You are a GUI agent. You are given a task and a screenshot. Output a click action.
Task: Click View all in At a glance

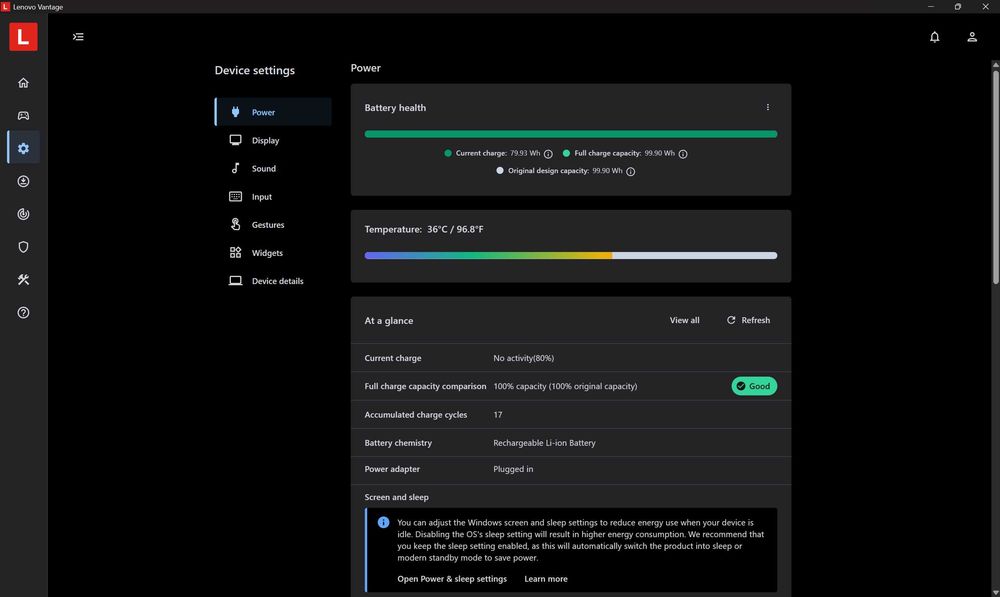pyautogui.click(x=684, y=320)
